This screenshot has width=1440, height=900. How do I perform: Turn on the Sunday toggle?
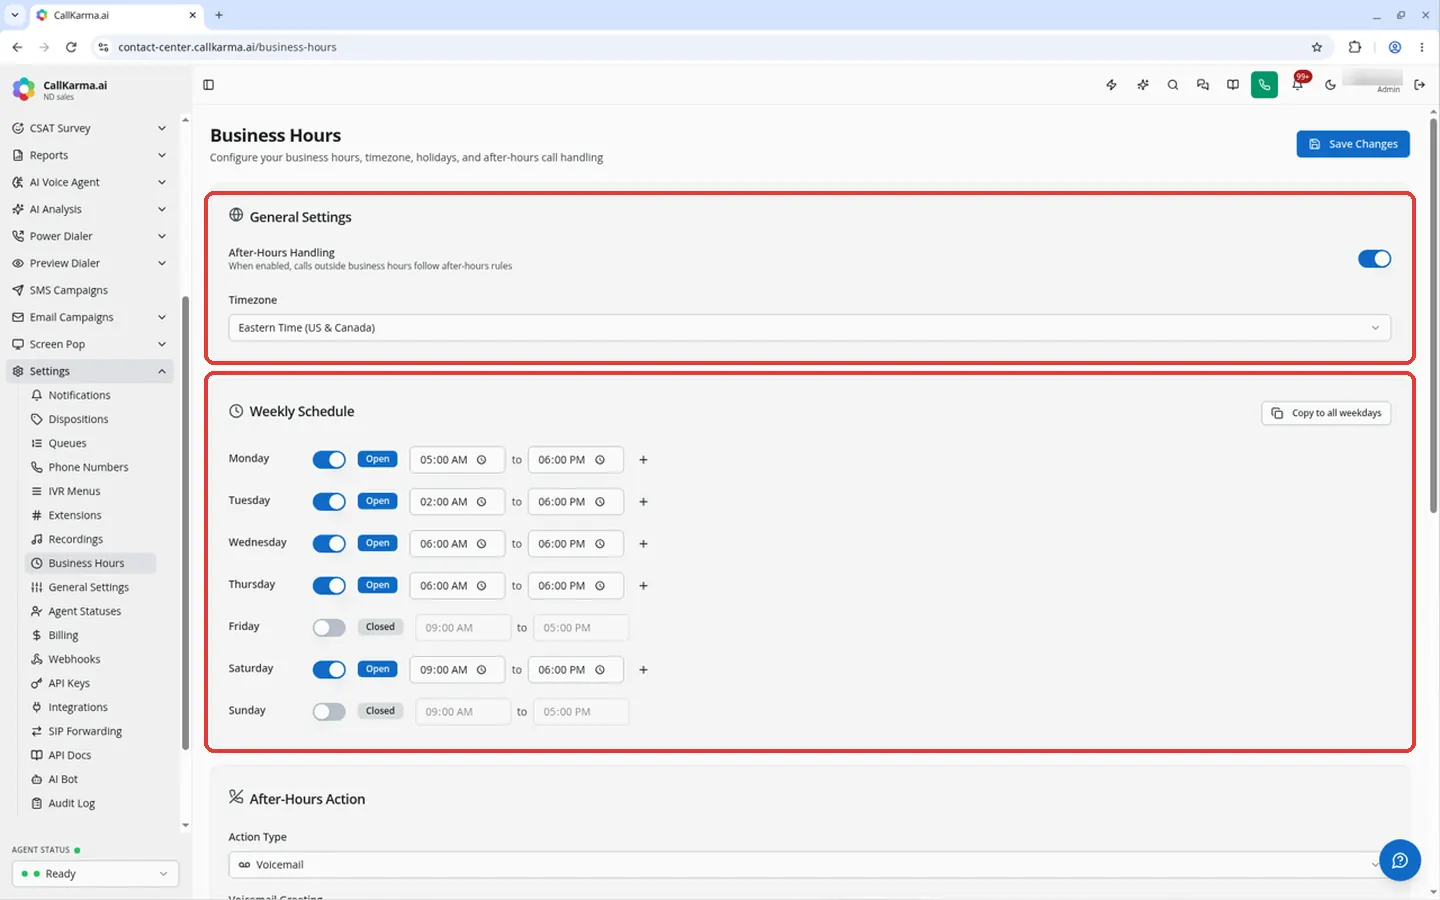[329, 712]
